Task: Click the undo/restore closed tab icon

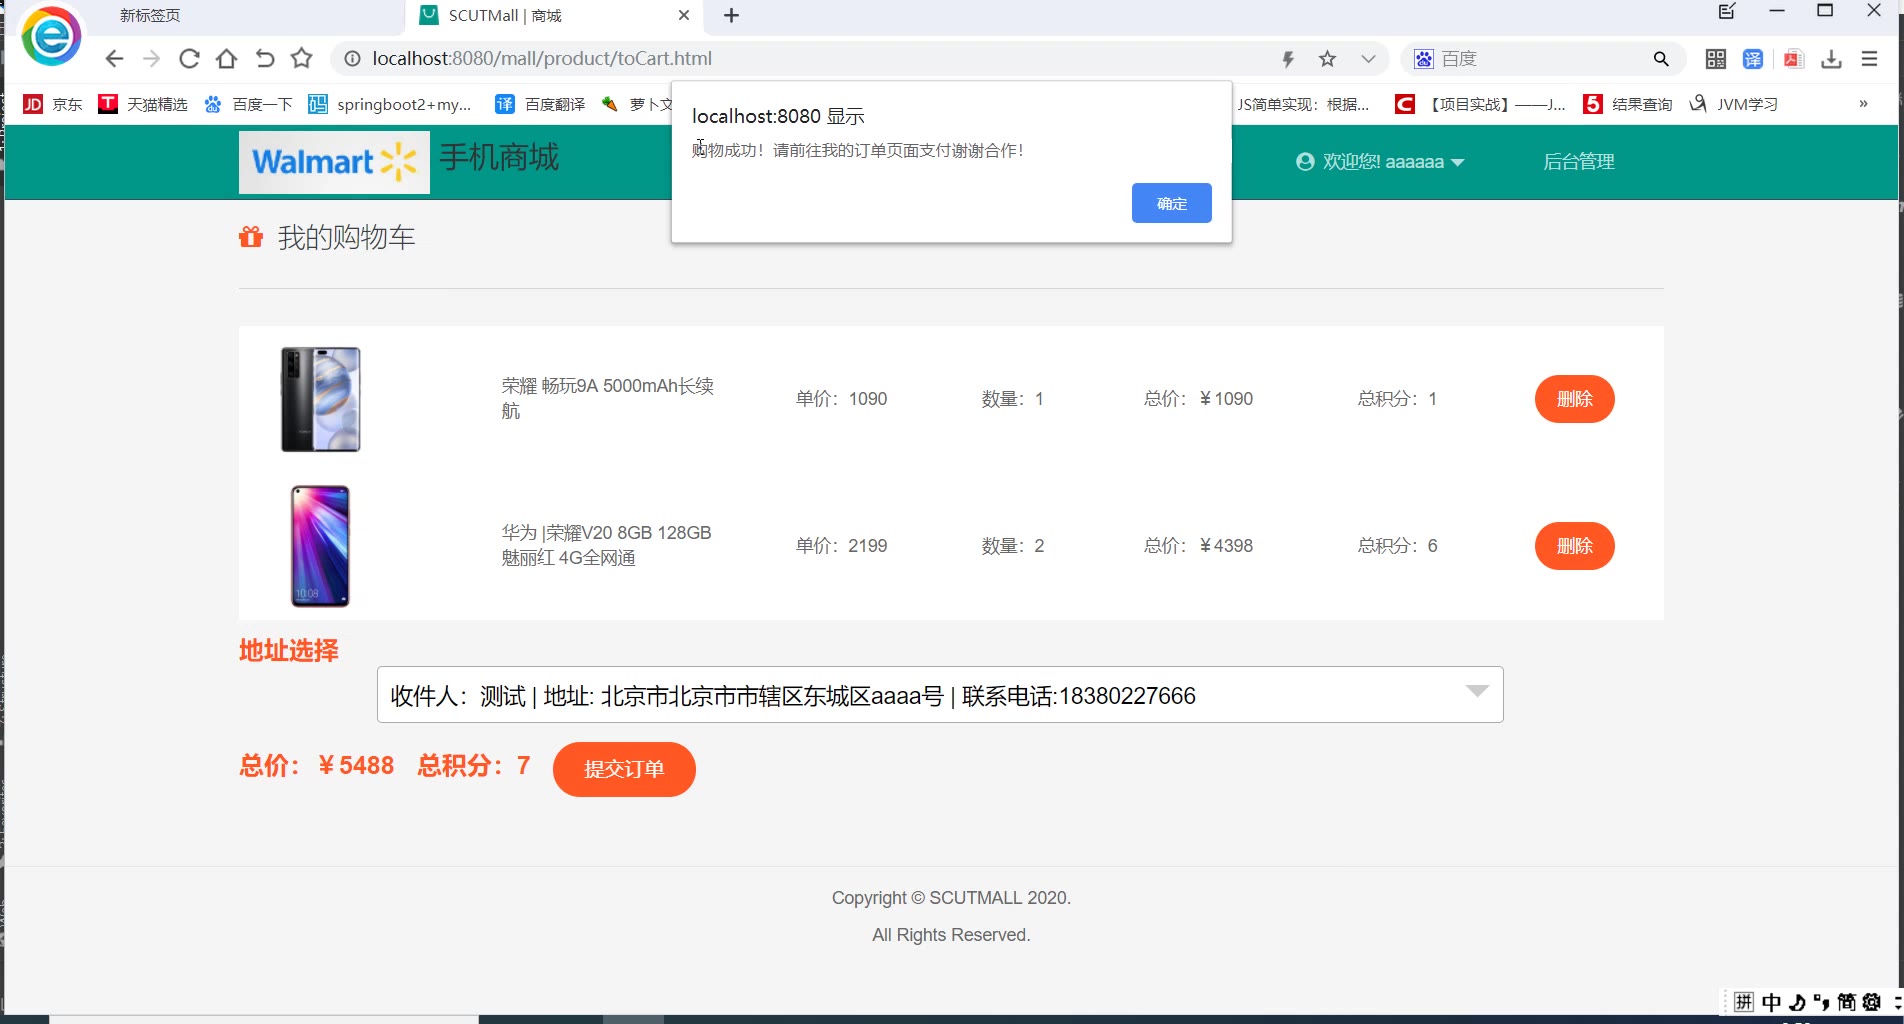Action: (x=264, y=59)
